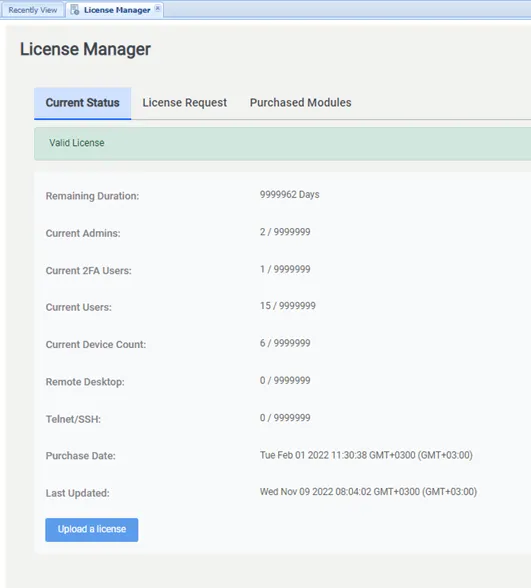
Task: Switch to the License Request tab
Action: [x=184, y=103]
